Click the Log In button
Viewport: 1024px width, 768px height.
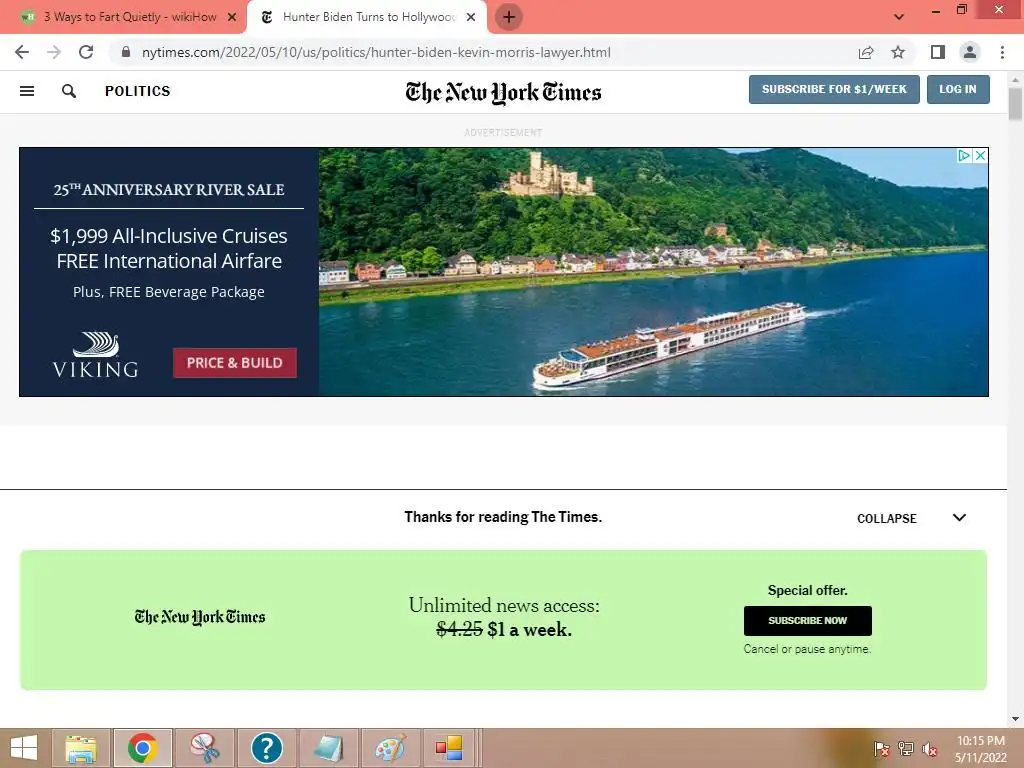(958, 89)
